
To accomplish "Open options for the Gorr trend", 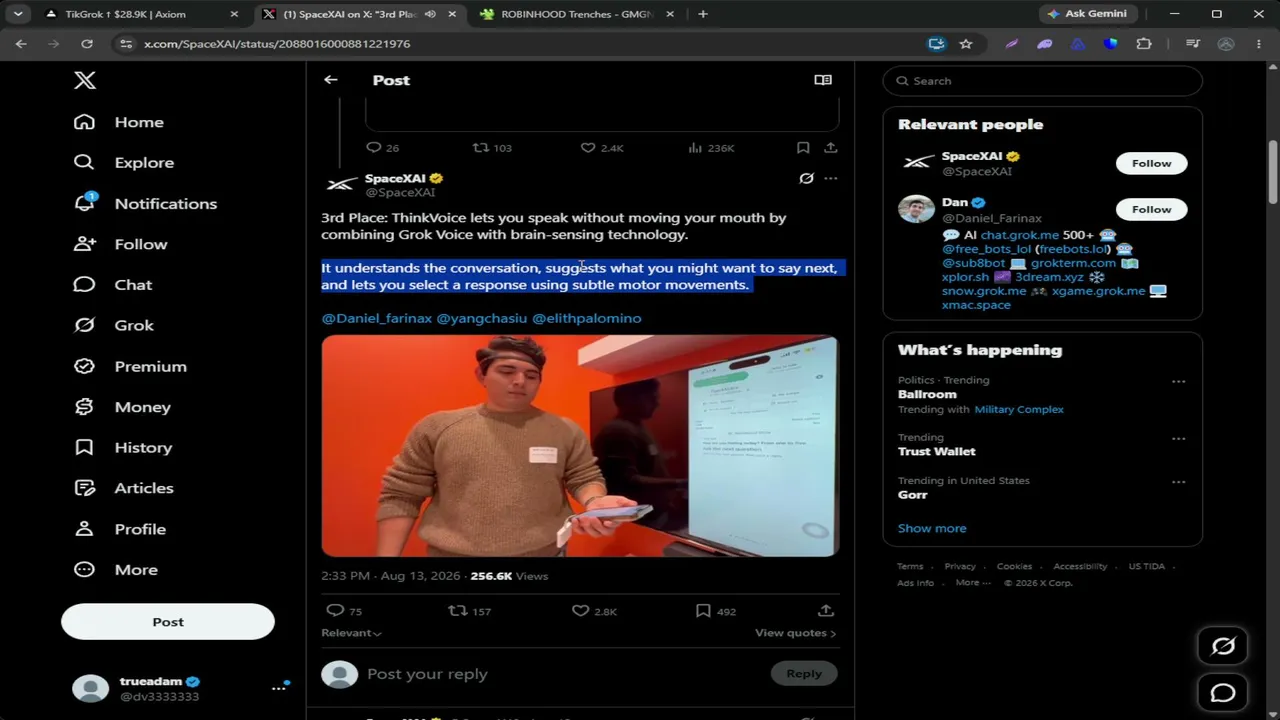I will point(1178,481).
